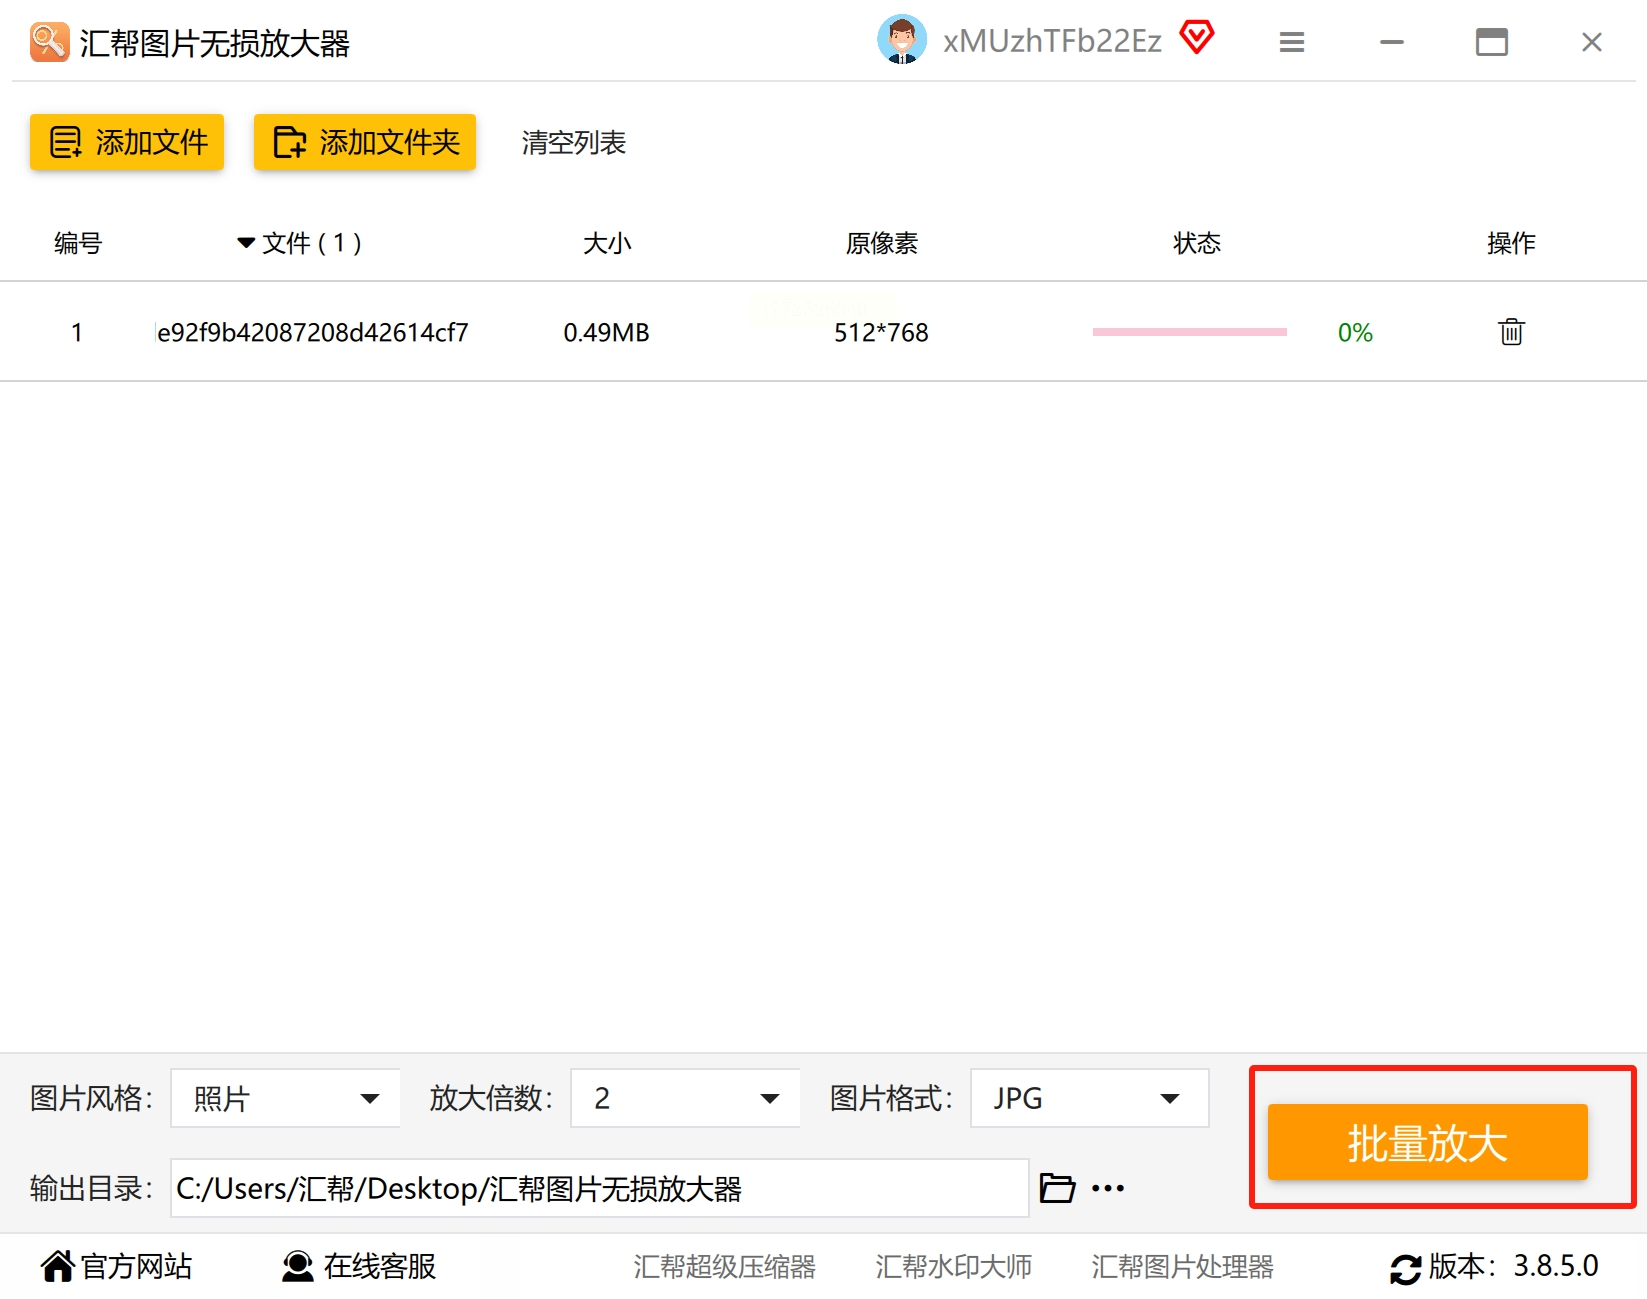Open the hamburger menu in title bar
1647x1299 pixels.
[1291, 42]
